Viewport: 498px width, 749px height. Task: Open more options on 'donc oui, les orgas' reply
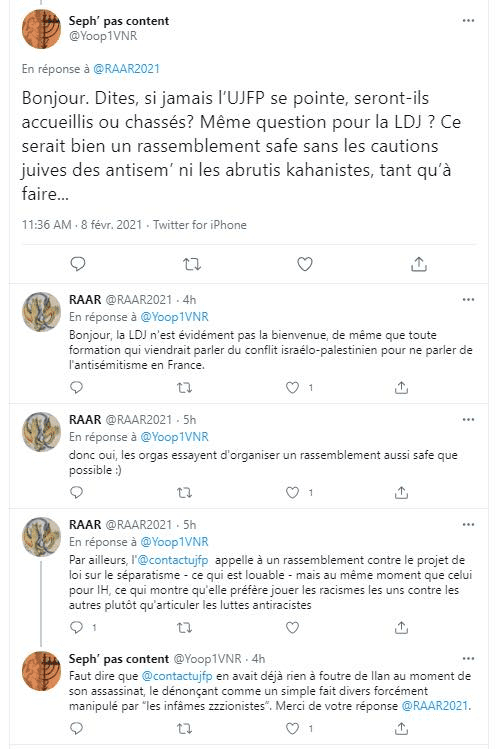(468, 419)
